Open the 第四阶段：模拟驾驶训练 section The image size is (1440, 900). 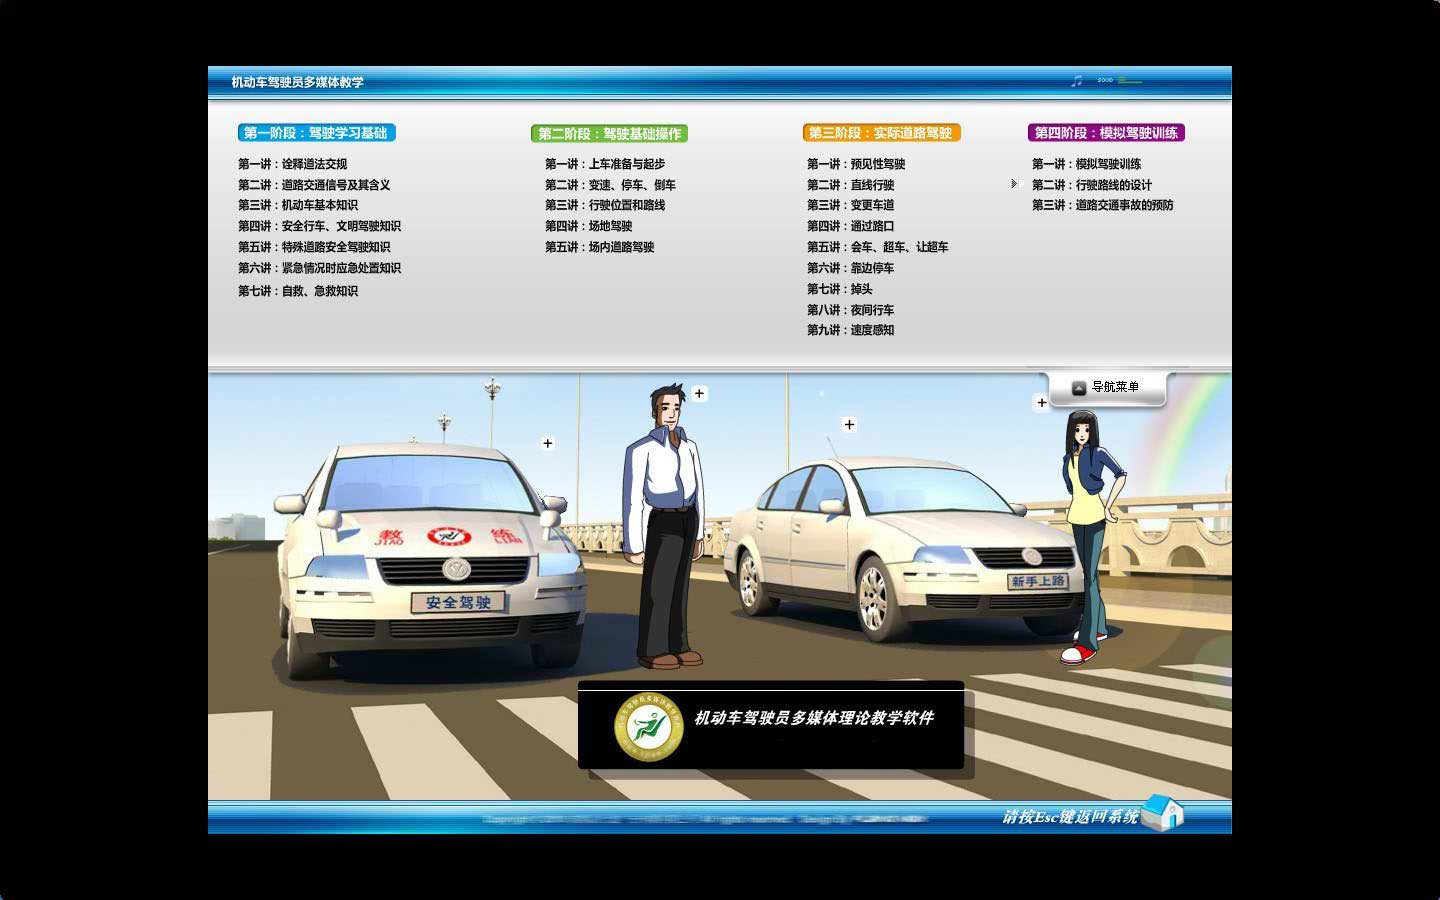tap(1106, 133)
